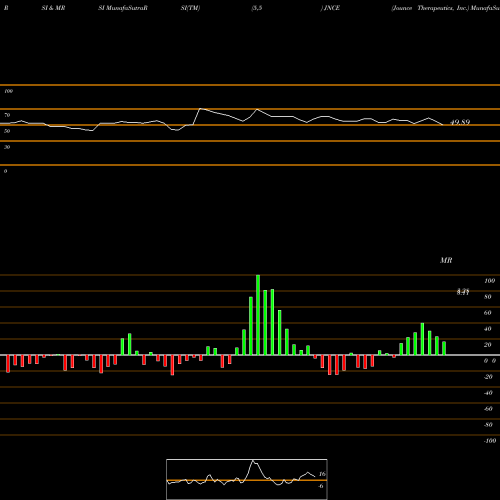
Task: Click the -60 label on MR axis
Action: [x=488, y=409]
